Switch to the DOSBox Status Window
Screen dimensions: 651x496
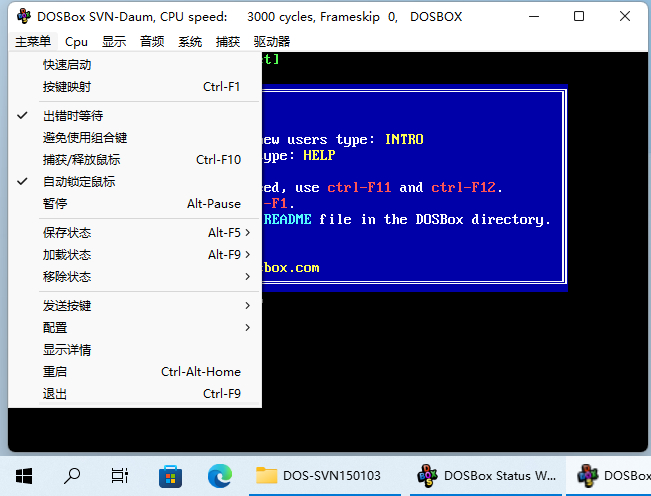[x=486, y=476]
